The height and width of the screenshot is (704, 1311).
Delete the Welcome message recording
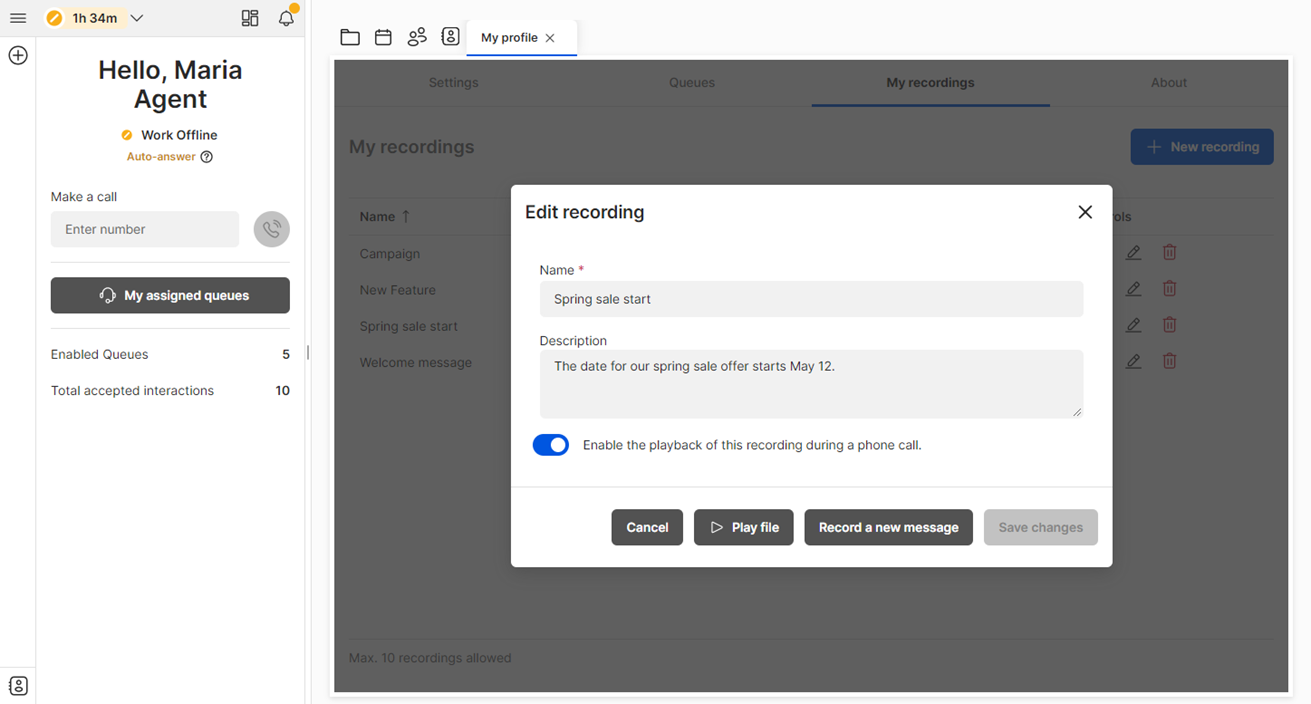tap(1169, 361)
